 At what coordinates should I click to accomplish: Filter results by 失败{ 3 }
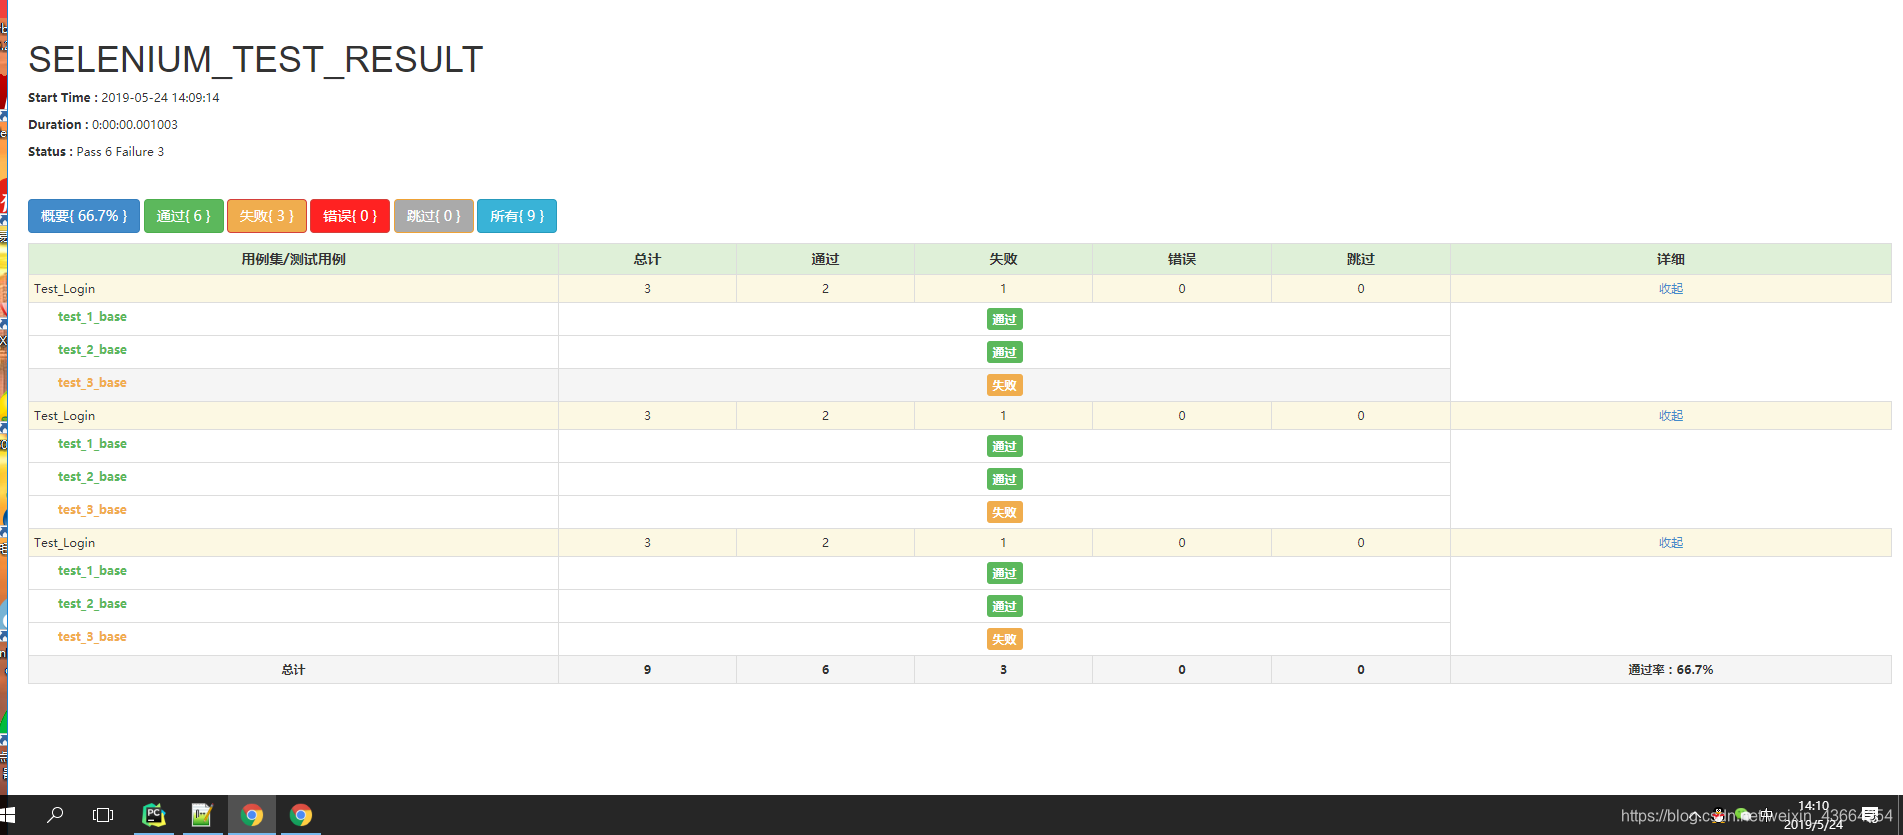click(x=267, y=216)
